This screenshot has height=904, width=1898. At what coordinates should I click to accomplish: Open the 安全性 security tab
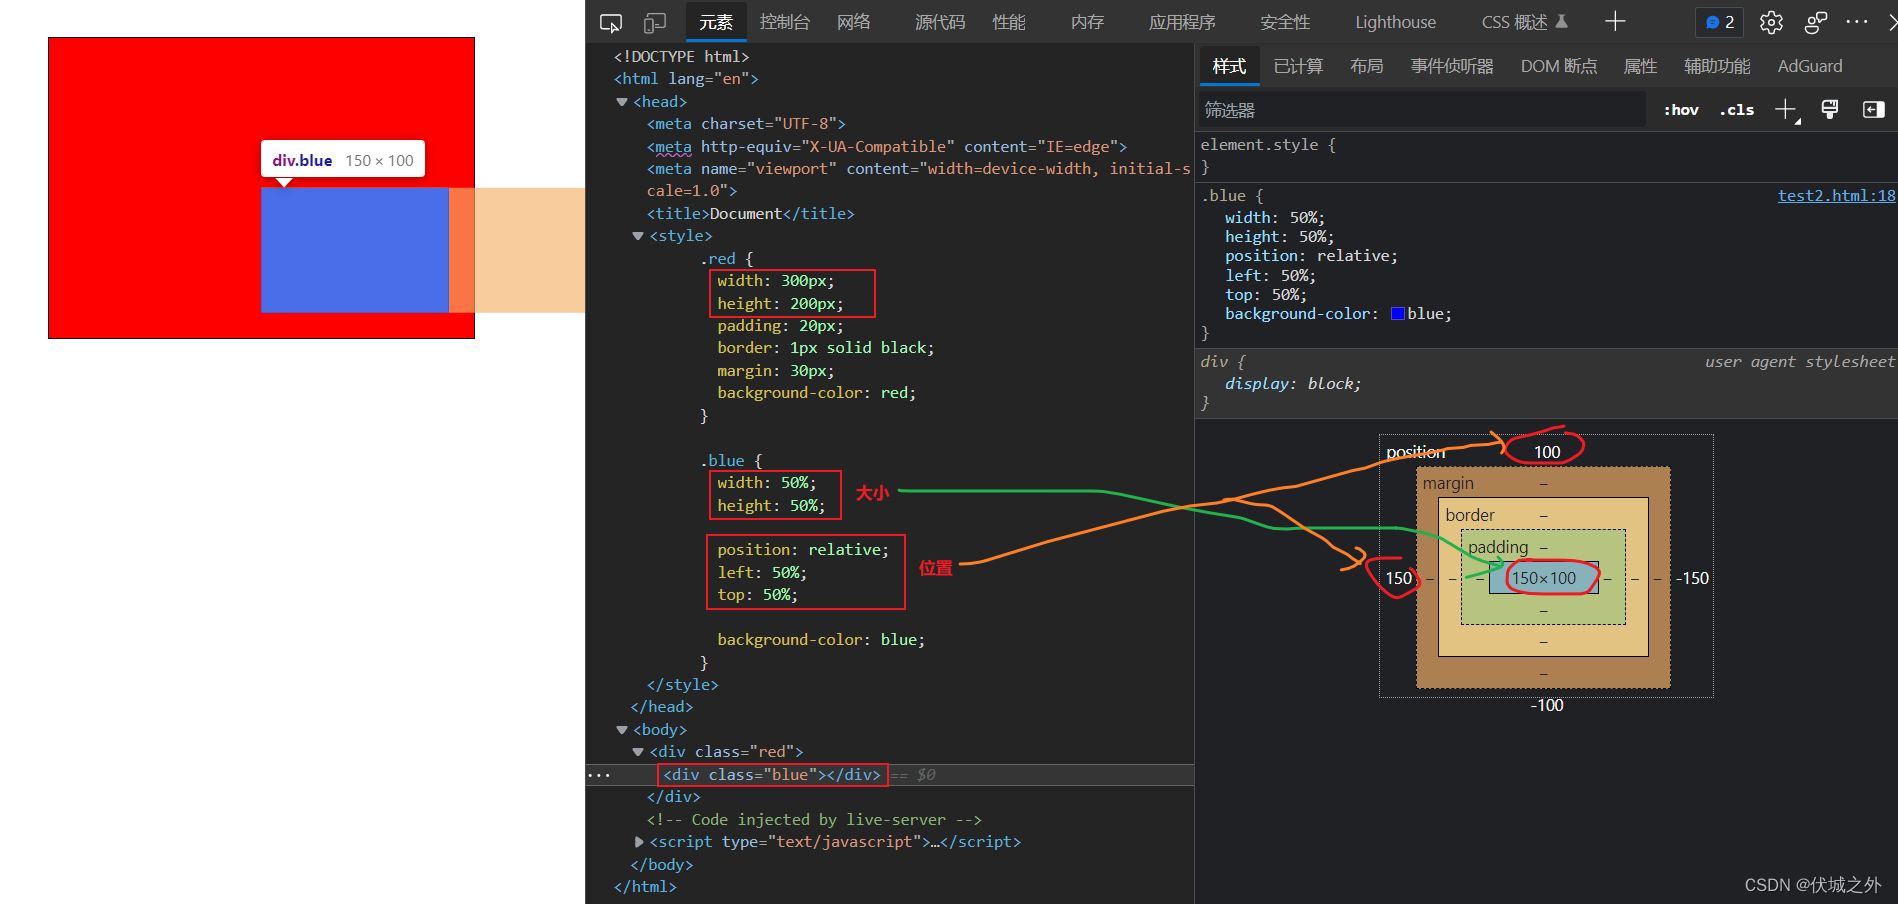tap(1285, 22)
